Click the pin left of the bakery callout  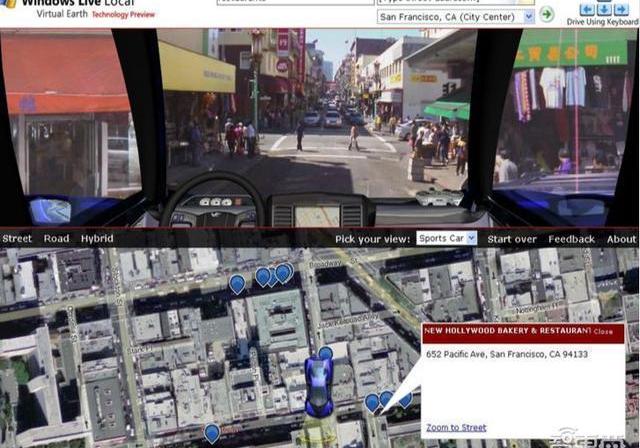coord(372,402)
